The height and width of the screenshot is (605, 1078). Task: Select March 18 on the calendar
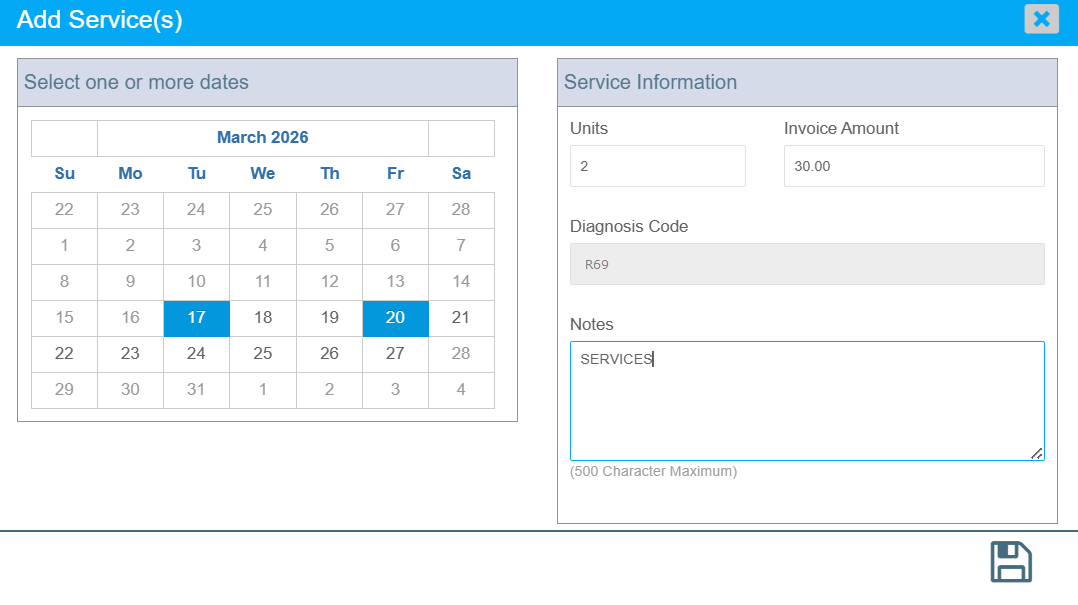pyautogui.click(x=263, y=318)
